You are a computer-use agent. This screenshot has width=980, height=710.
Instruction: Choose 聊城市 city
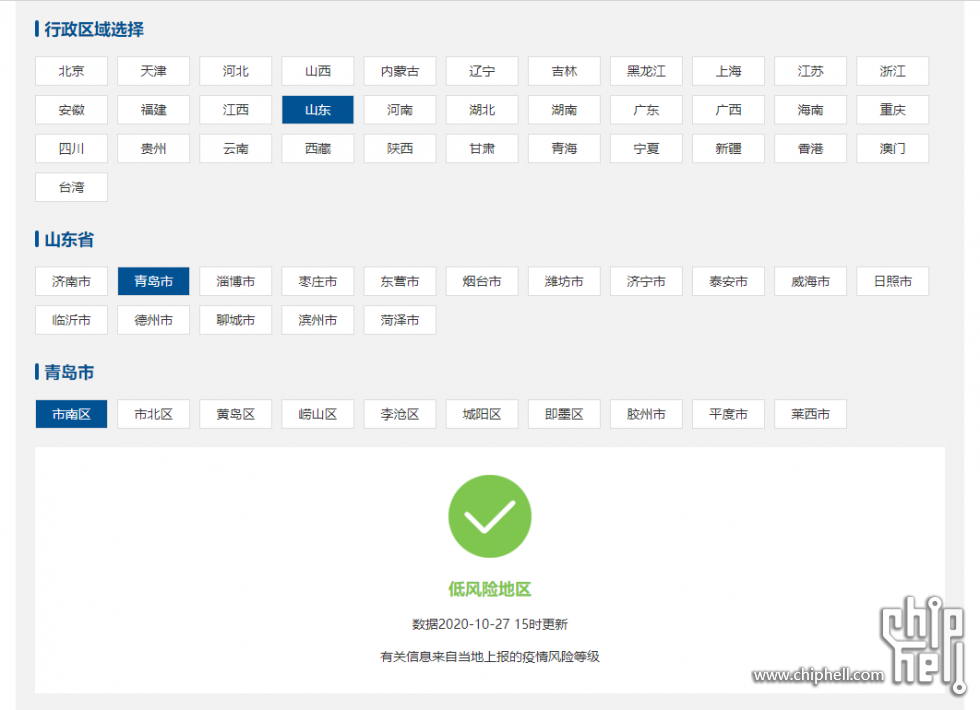(236, 320)
